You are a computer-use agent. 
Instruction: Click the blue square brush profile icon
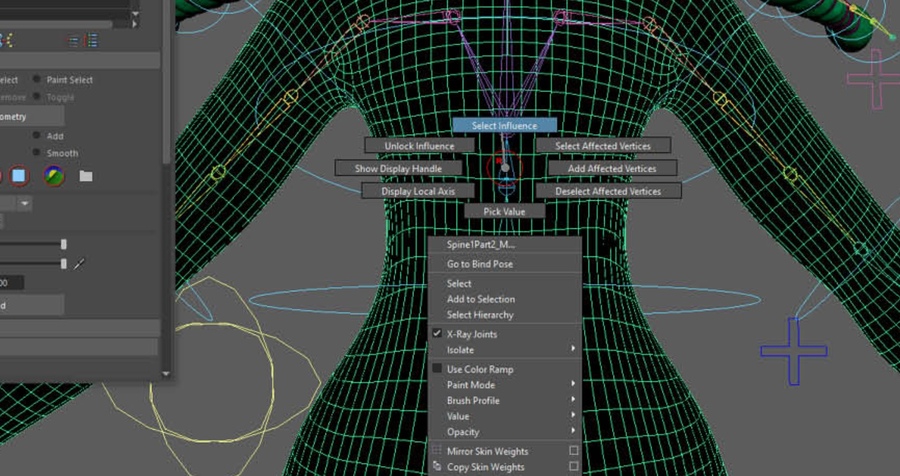tap(20, 176)
